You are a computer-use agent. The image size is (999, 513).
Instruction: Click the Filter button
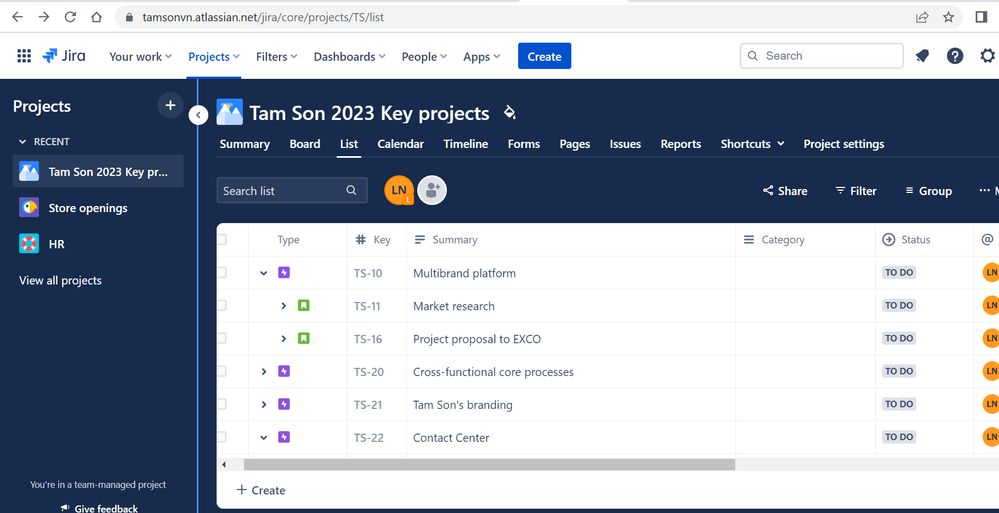pos(856,191)
